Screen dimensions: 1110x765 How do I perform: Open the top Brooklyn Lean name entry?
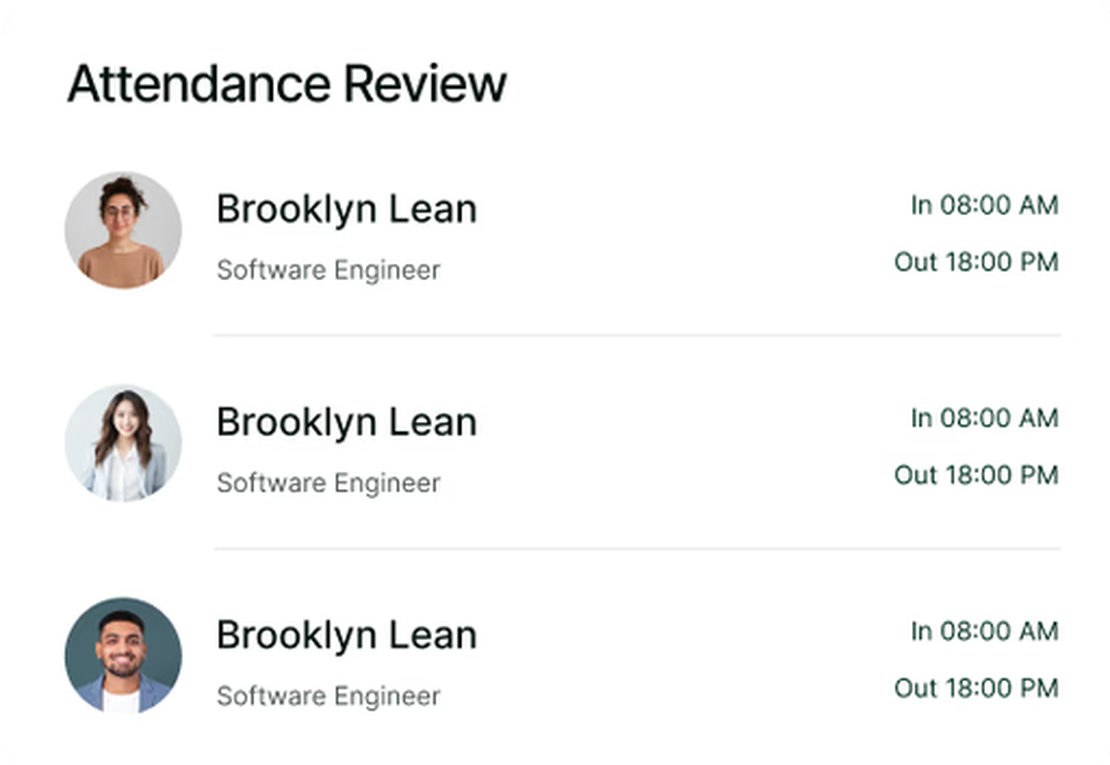pos(346,209)
